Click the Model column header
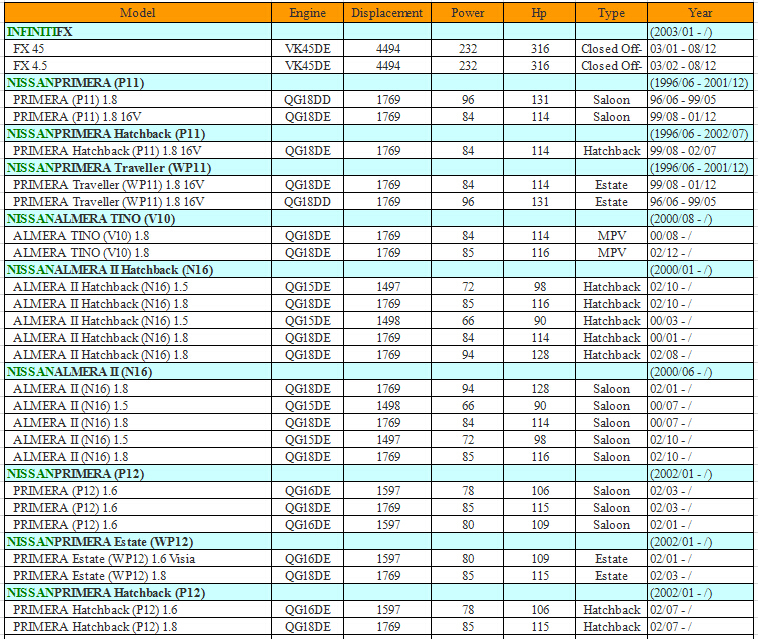This screenshot has width=758, height=639. (x=138, y=13)
